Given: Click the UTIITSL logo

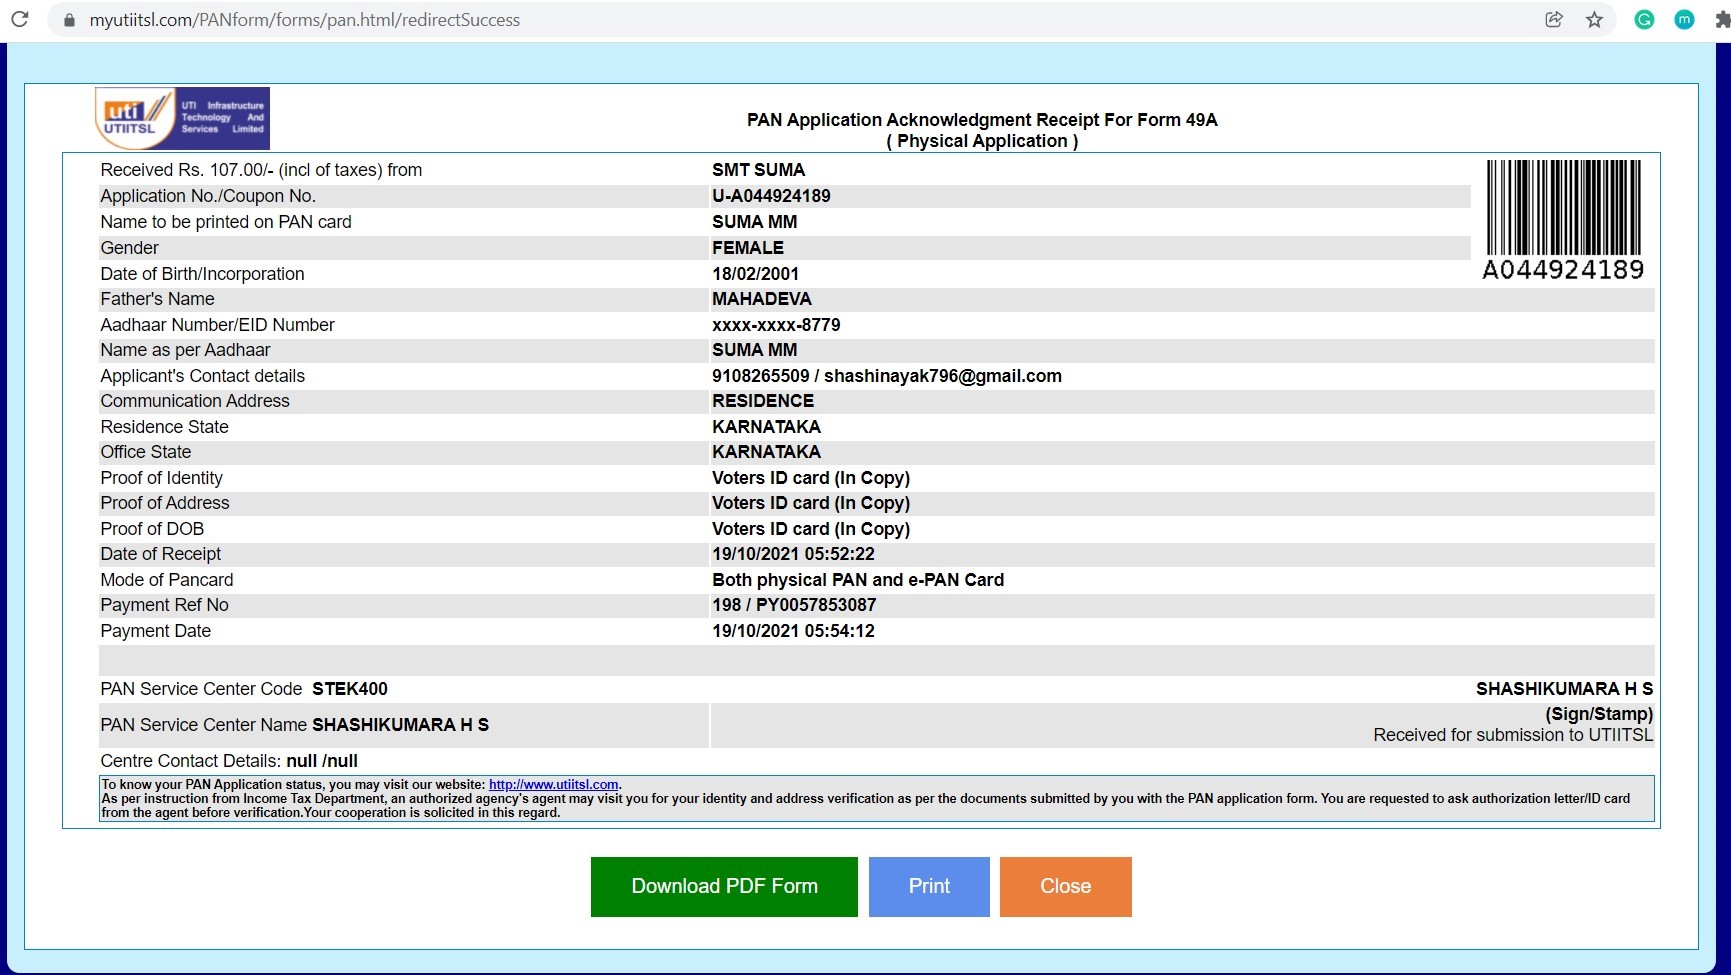Looking at the screenshot, I should point(182,118).
